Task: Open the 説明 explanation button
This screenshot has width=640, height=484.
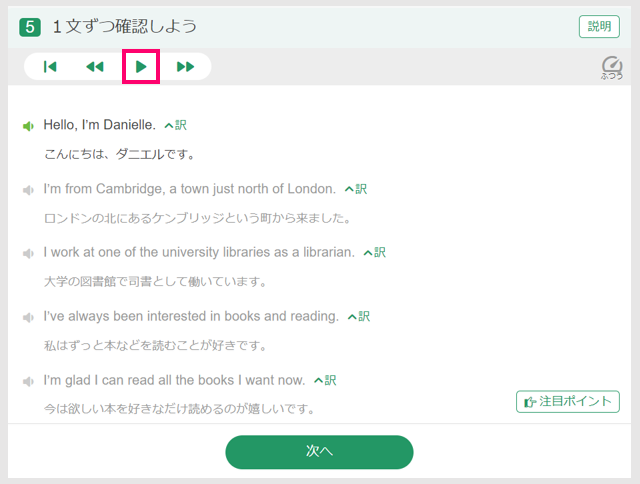Action: 599,27
